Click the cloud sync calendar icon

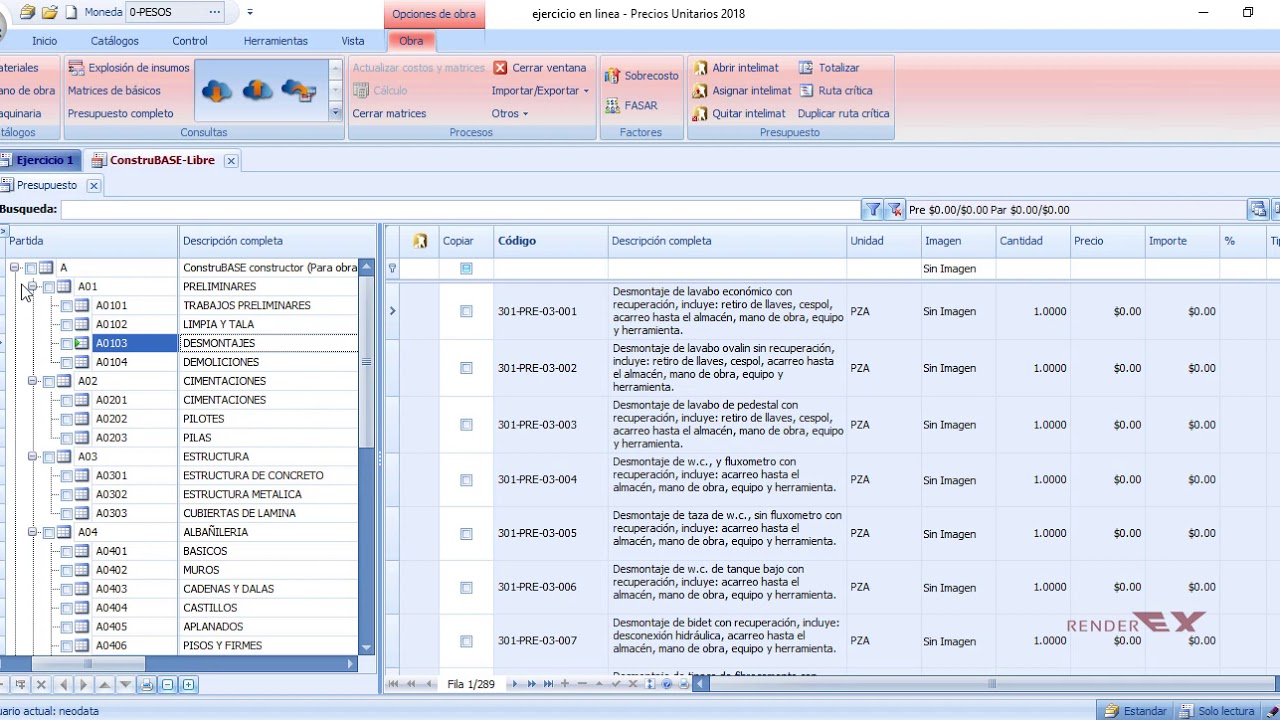(x=298, y=91)
